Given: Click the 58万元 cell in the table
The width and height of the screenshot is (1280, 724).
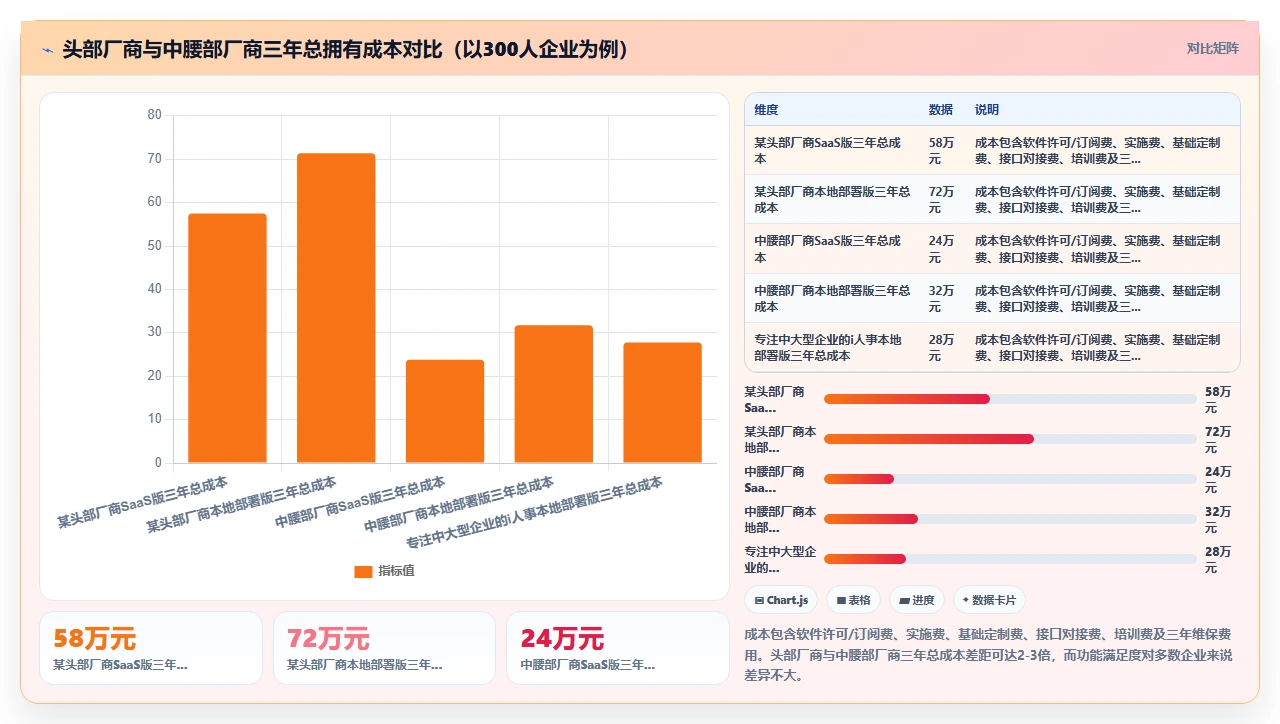Looking at the screenshot, I should point(941,151).
